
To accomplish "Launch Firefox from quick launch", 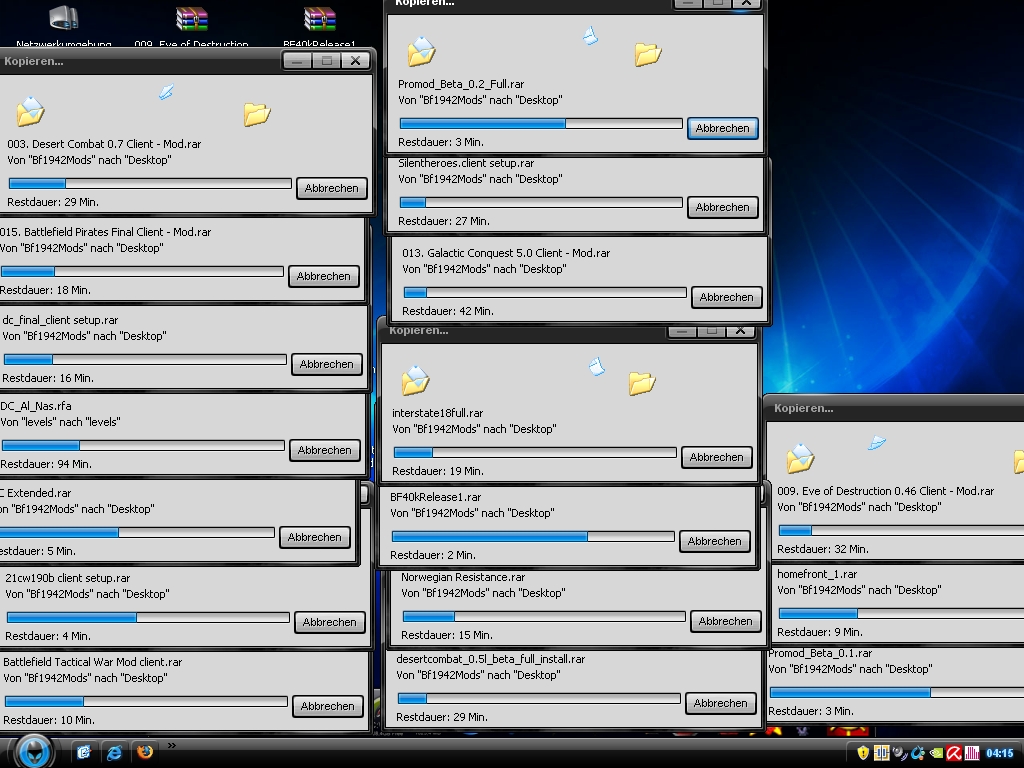I will click(145, 752).
